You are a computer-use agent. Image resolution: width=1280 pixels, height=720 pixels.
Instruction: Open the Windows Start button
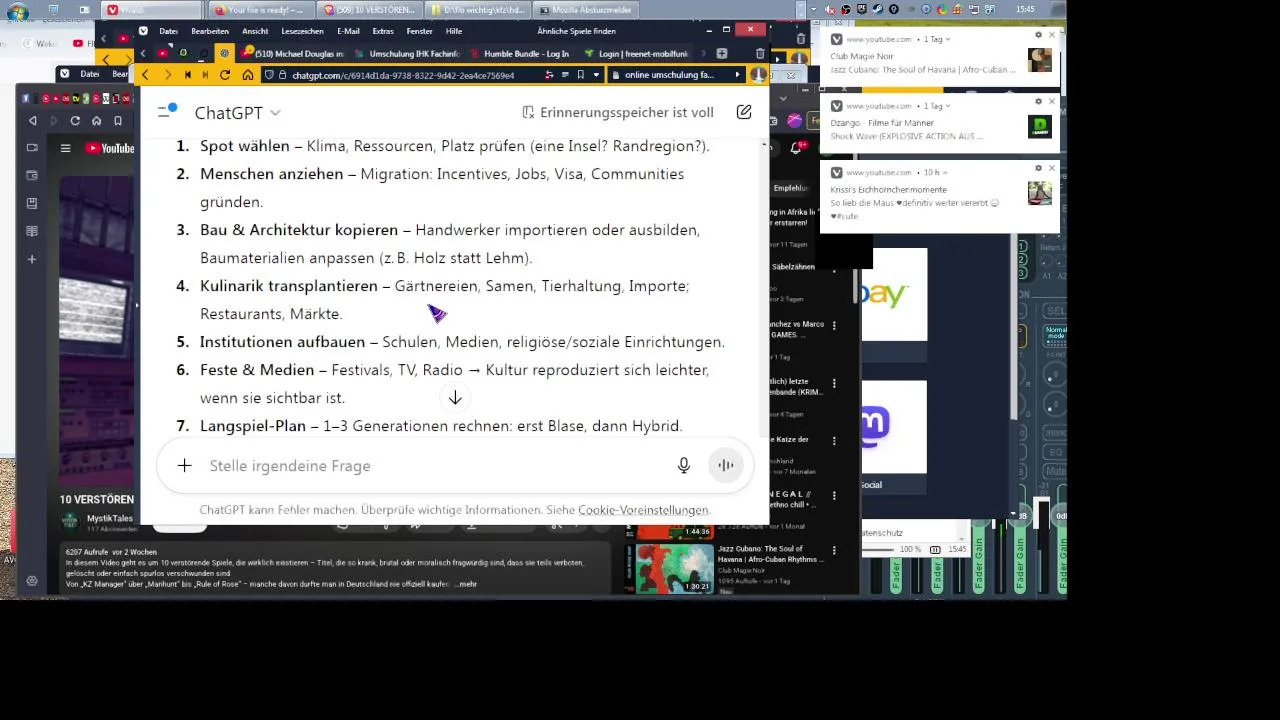17,11
